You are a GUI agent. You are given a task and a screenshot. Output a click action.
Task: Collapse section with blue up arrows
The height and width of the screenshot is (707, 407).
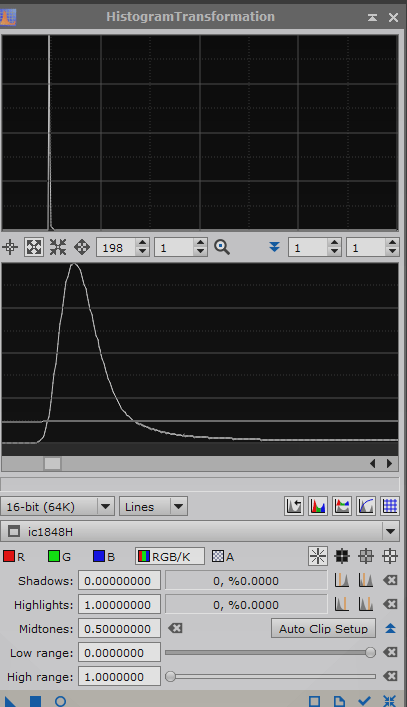click(x=390, y=628)
